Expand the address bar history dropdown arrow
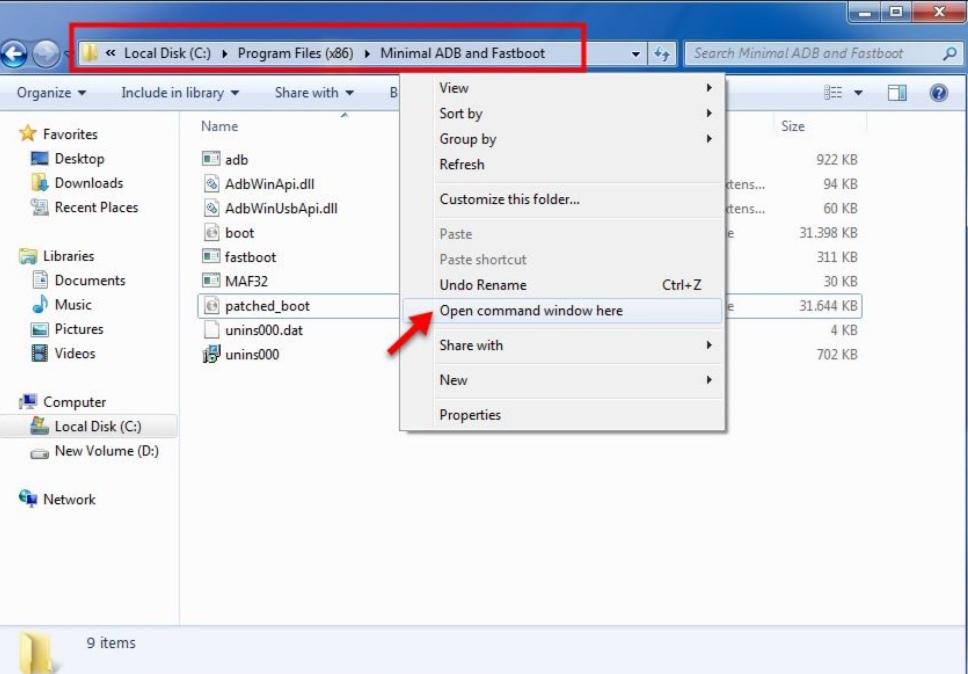The height and width of the screenshot is (674, 968). point(635,54)
